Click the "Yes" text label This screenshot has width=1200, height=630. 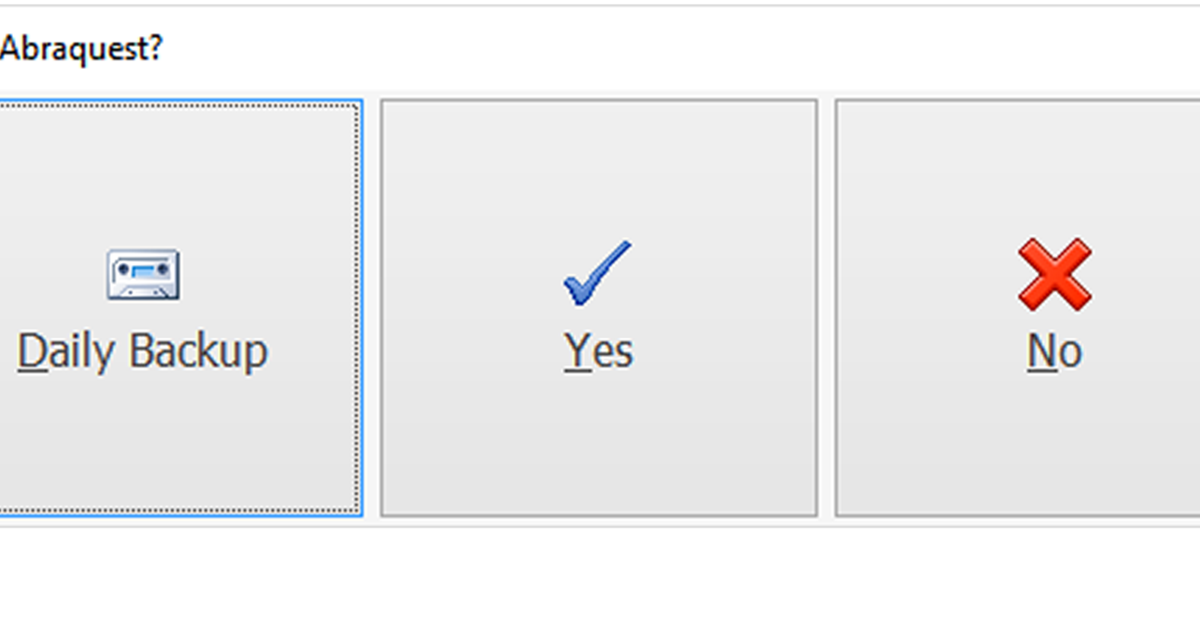click(x=598, y=352)
